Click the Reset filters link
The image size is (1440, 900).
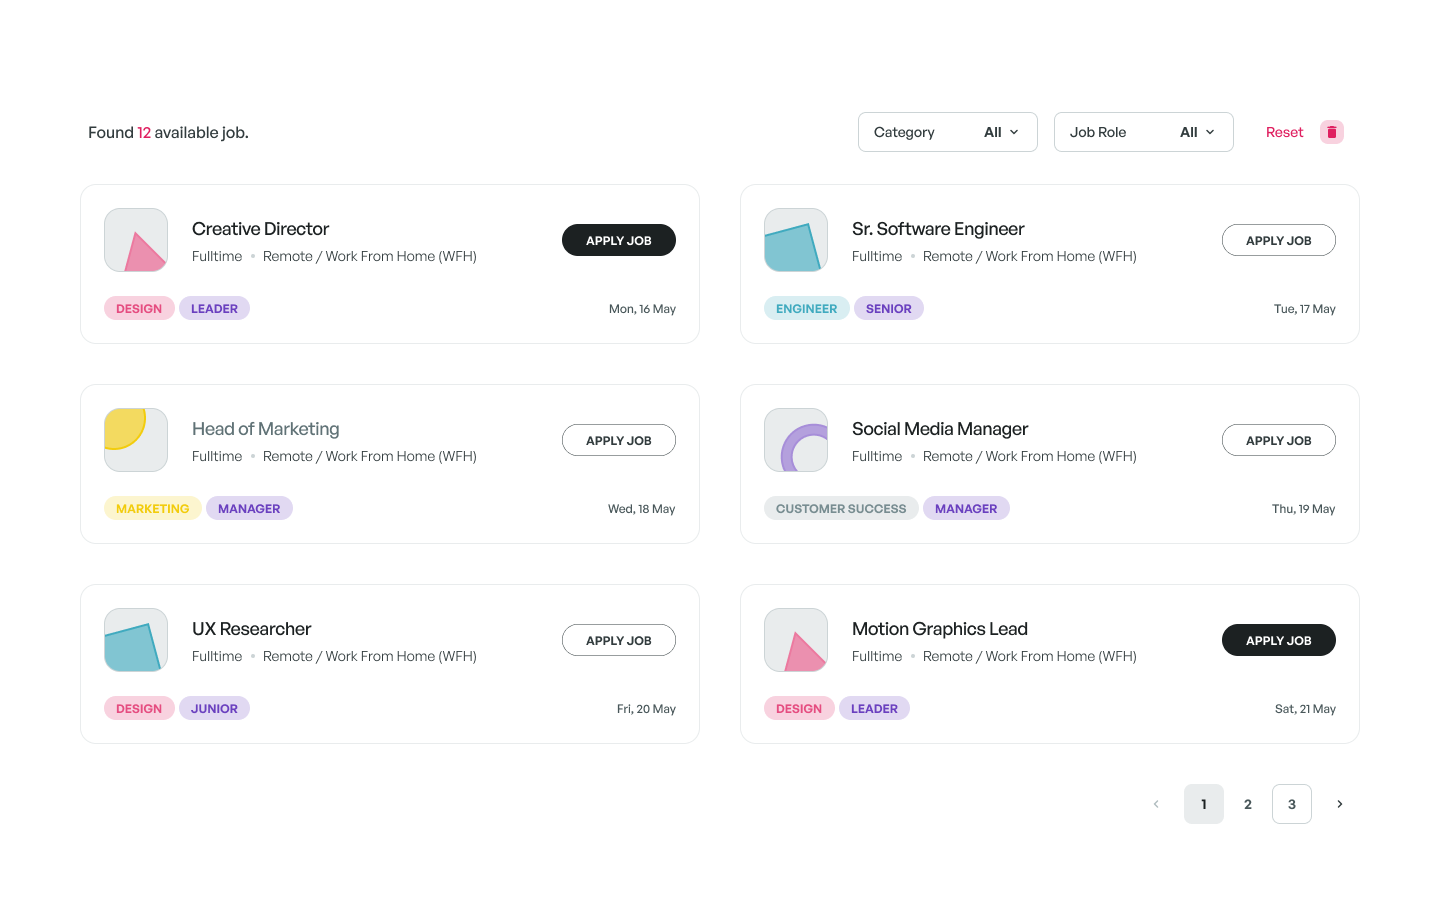[1284, 132]
